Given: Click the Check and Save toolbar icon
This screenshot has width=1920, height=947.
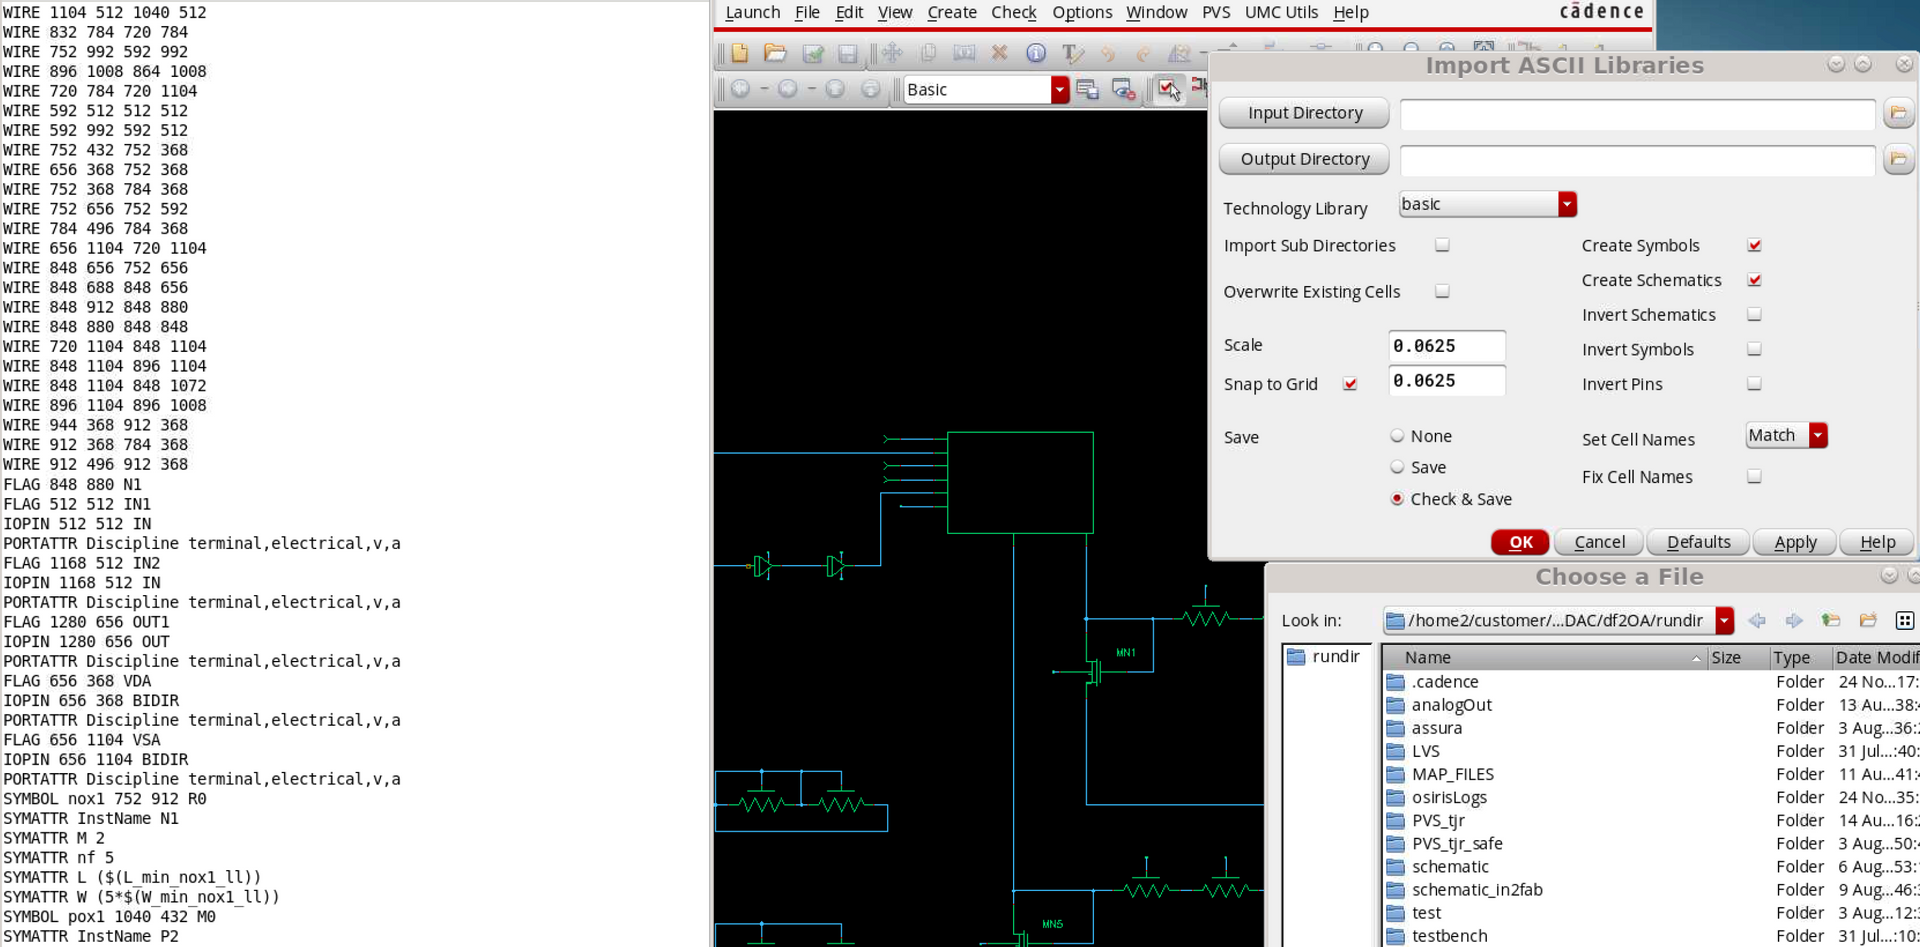Looking at the screenshot, I should 813,53.
